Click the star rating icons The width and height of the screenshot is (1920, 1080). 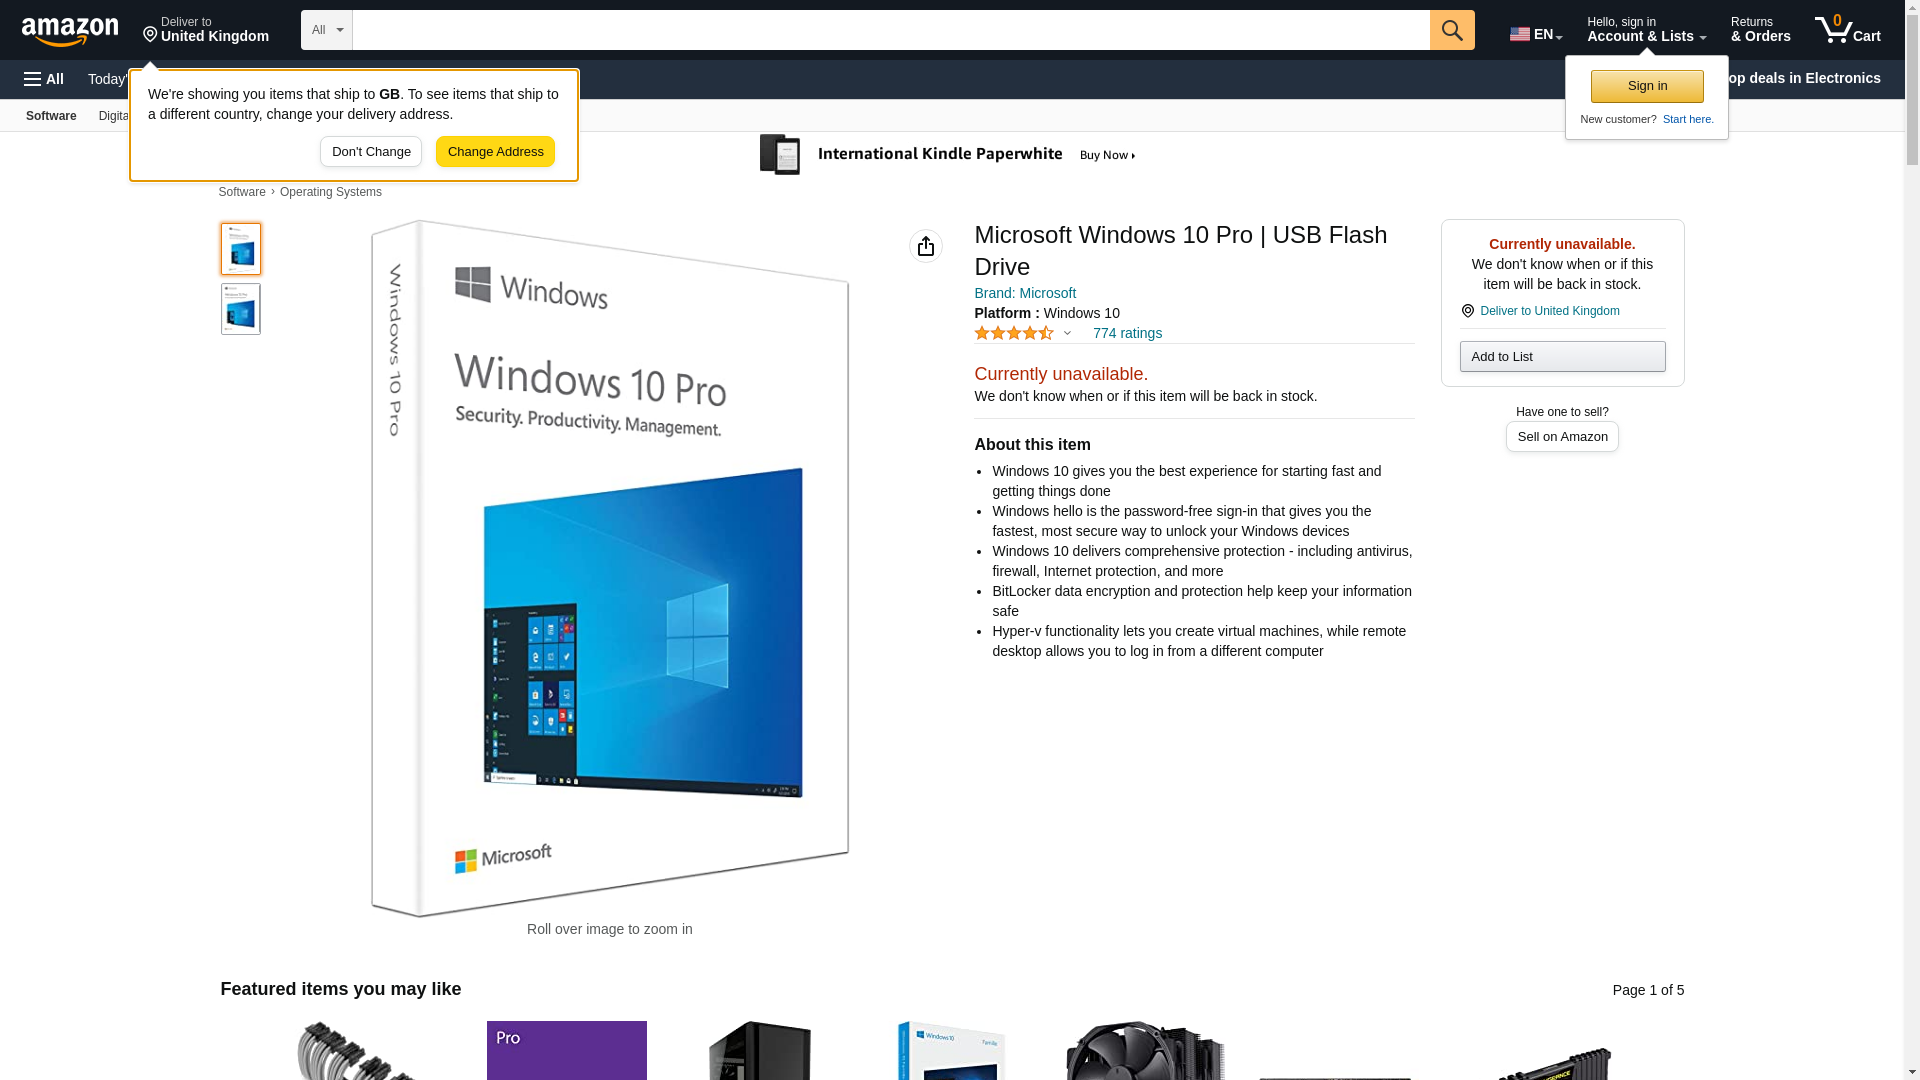click(1014, 333)
